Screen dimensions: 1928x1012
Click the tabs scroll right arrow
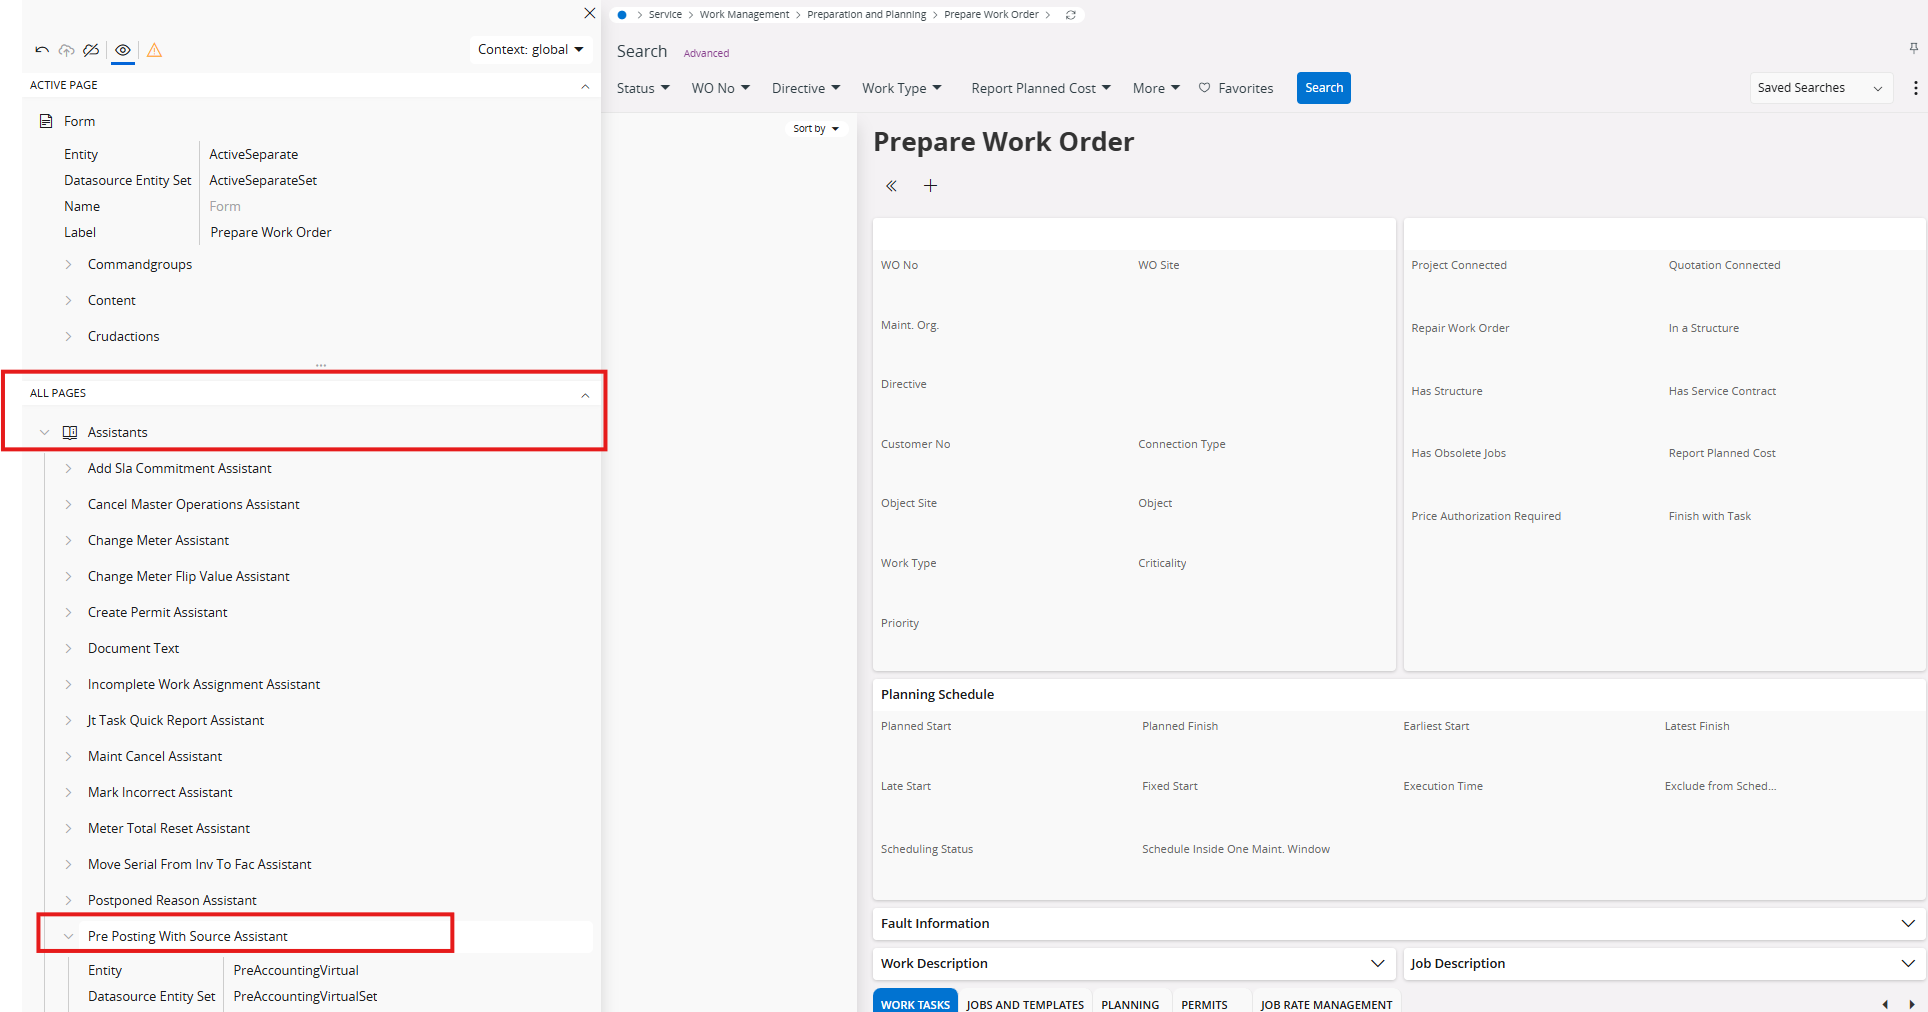[x=1911, y=1004]
